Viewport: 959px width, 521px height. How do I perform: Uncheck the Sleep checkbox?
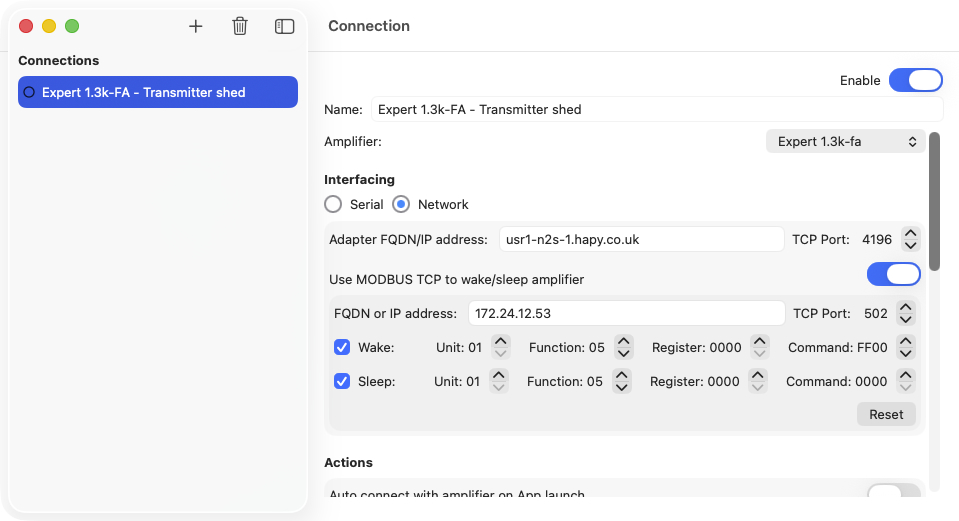click(x=342, y=381)
